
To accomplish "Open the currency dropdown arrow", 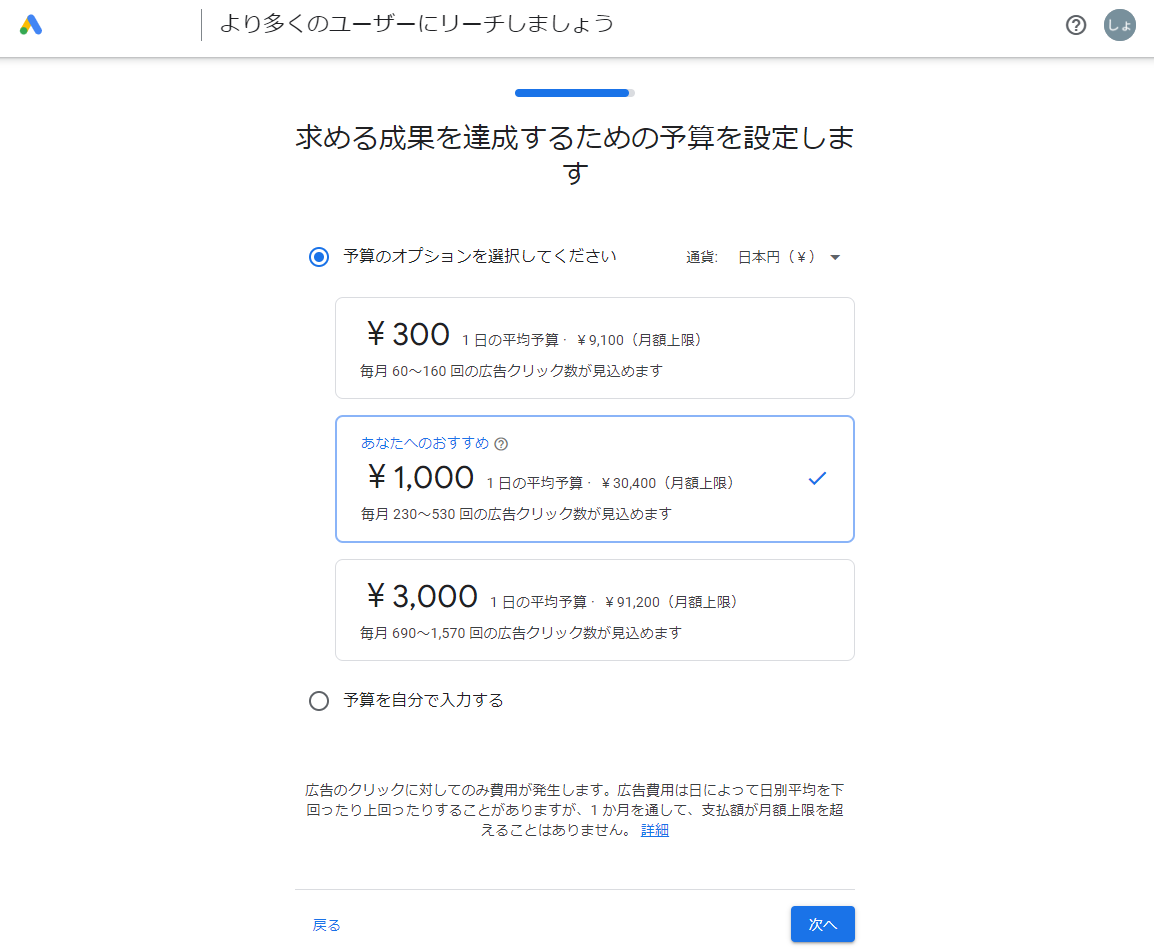I will coord(835,258).
